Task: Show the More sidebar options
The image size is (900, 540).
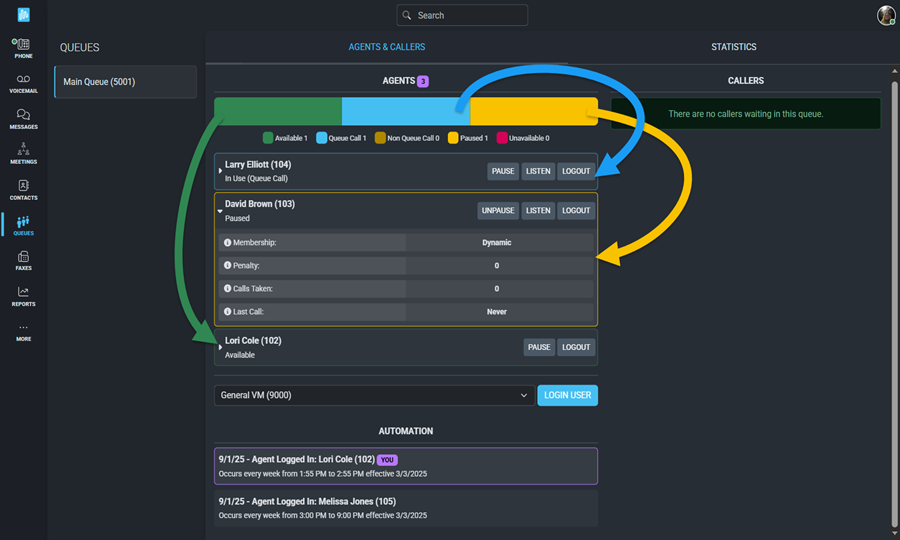Action: click(x=23, y=332)
